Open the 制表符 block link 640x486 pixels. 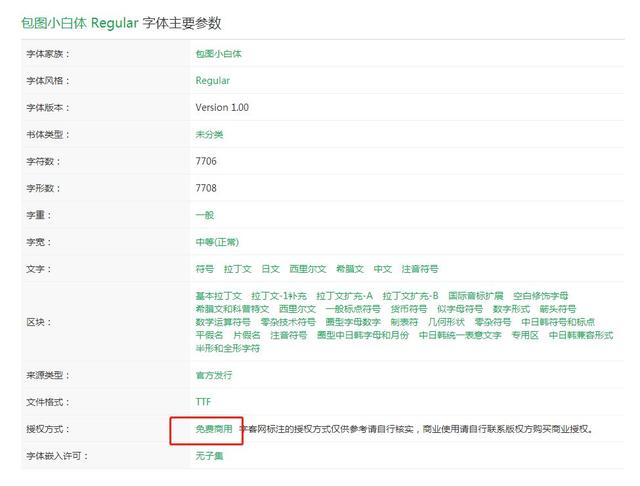(404, 322)
